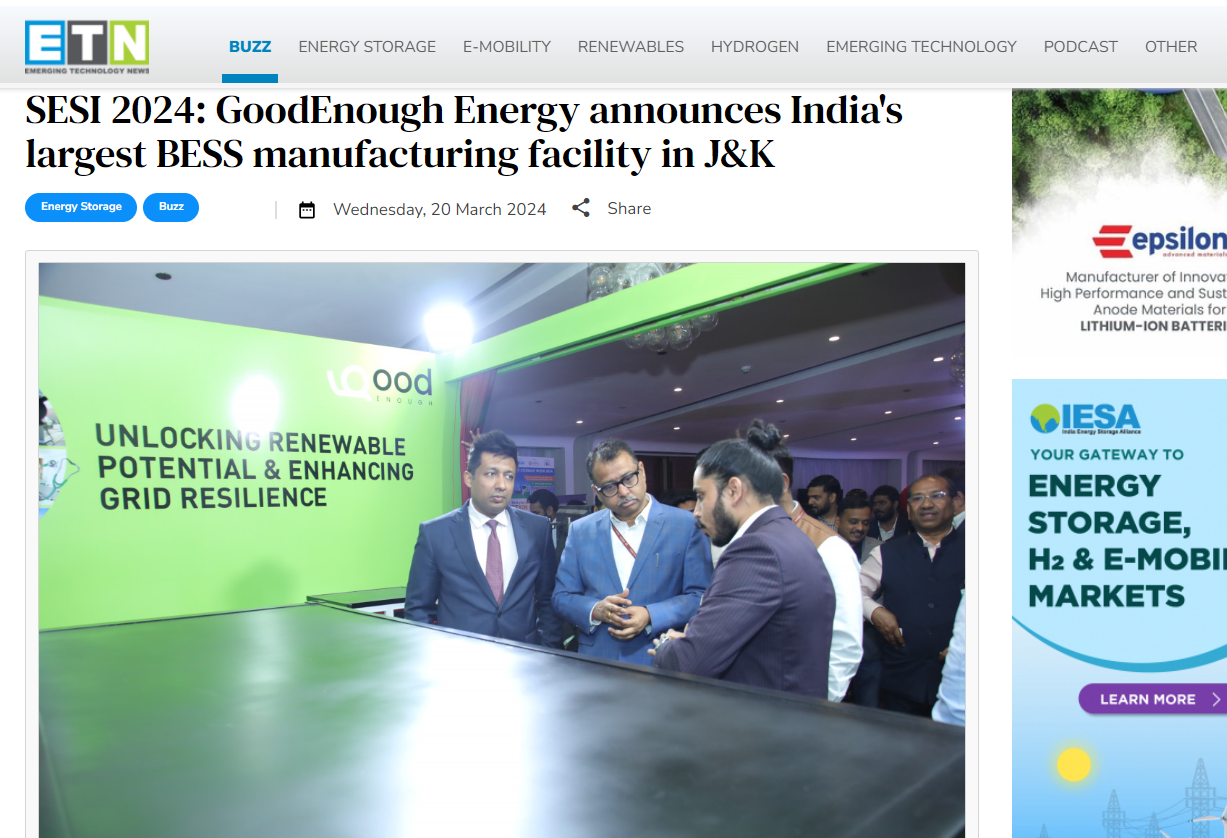Screen dimensions: 1227x838
Task: Click the Energy Storage tag pill
Action: tap(81, 207)
